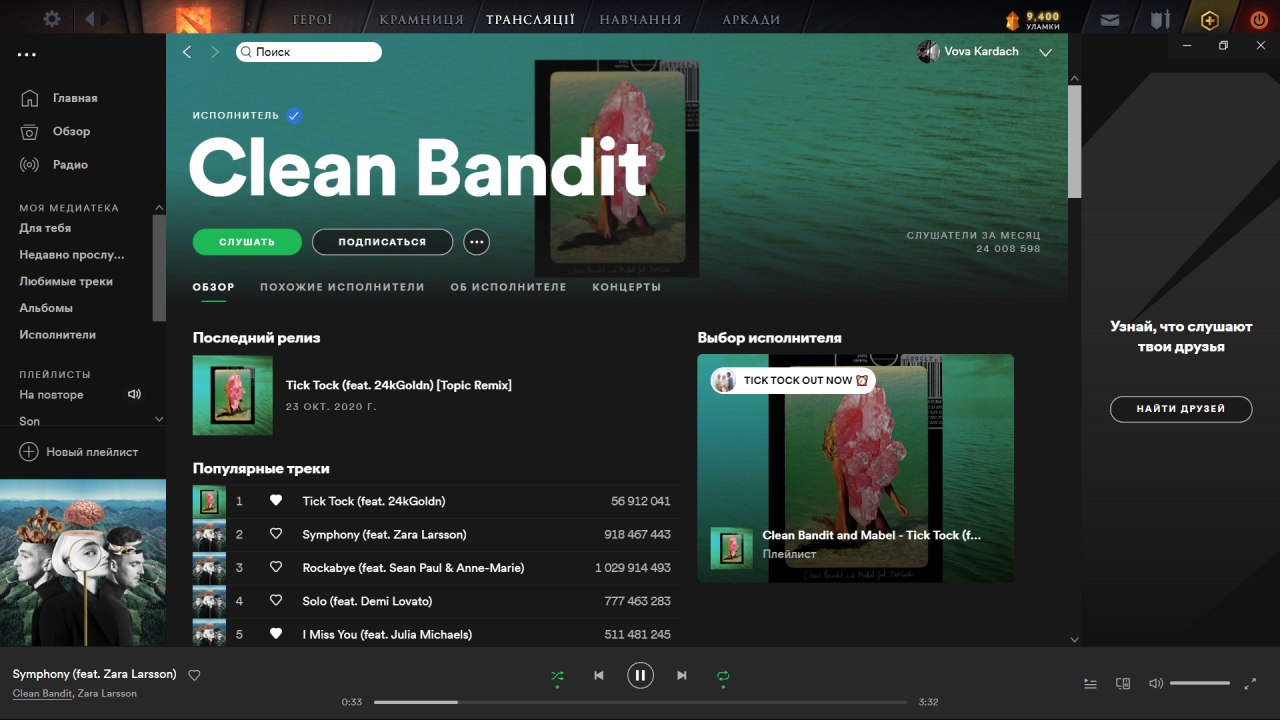
Task: Open Аркади tab in Dota
Action: 750,19
